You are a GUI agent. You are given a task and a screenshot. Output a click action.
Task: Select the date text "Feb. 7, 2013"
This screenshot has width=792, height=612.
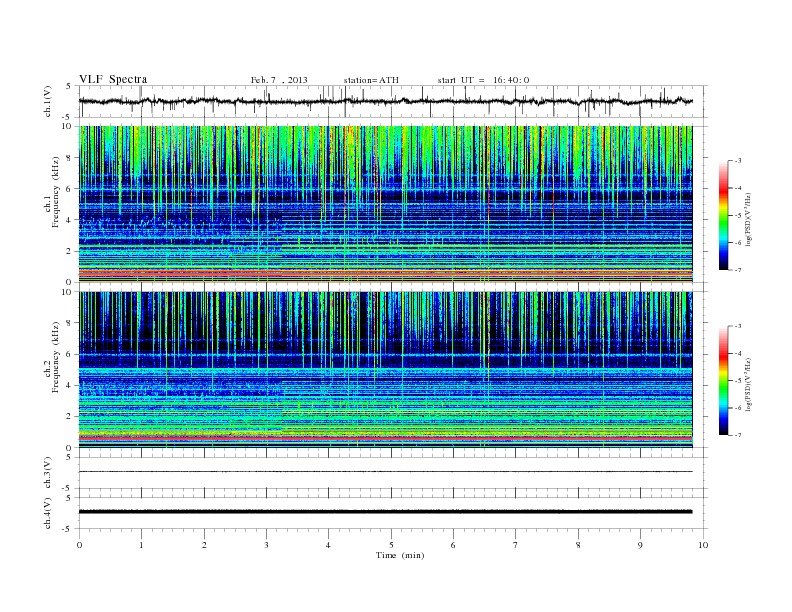tap(279, 80)
